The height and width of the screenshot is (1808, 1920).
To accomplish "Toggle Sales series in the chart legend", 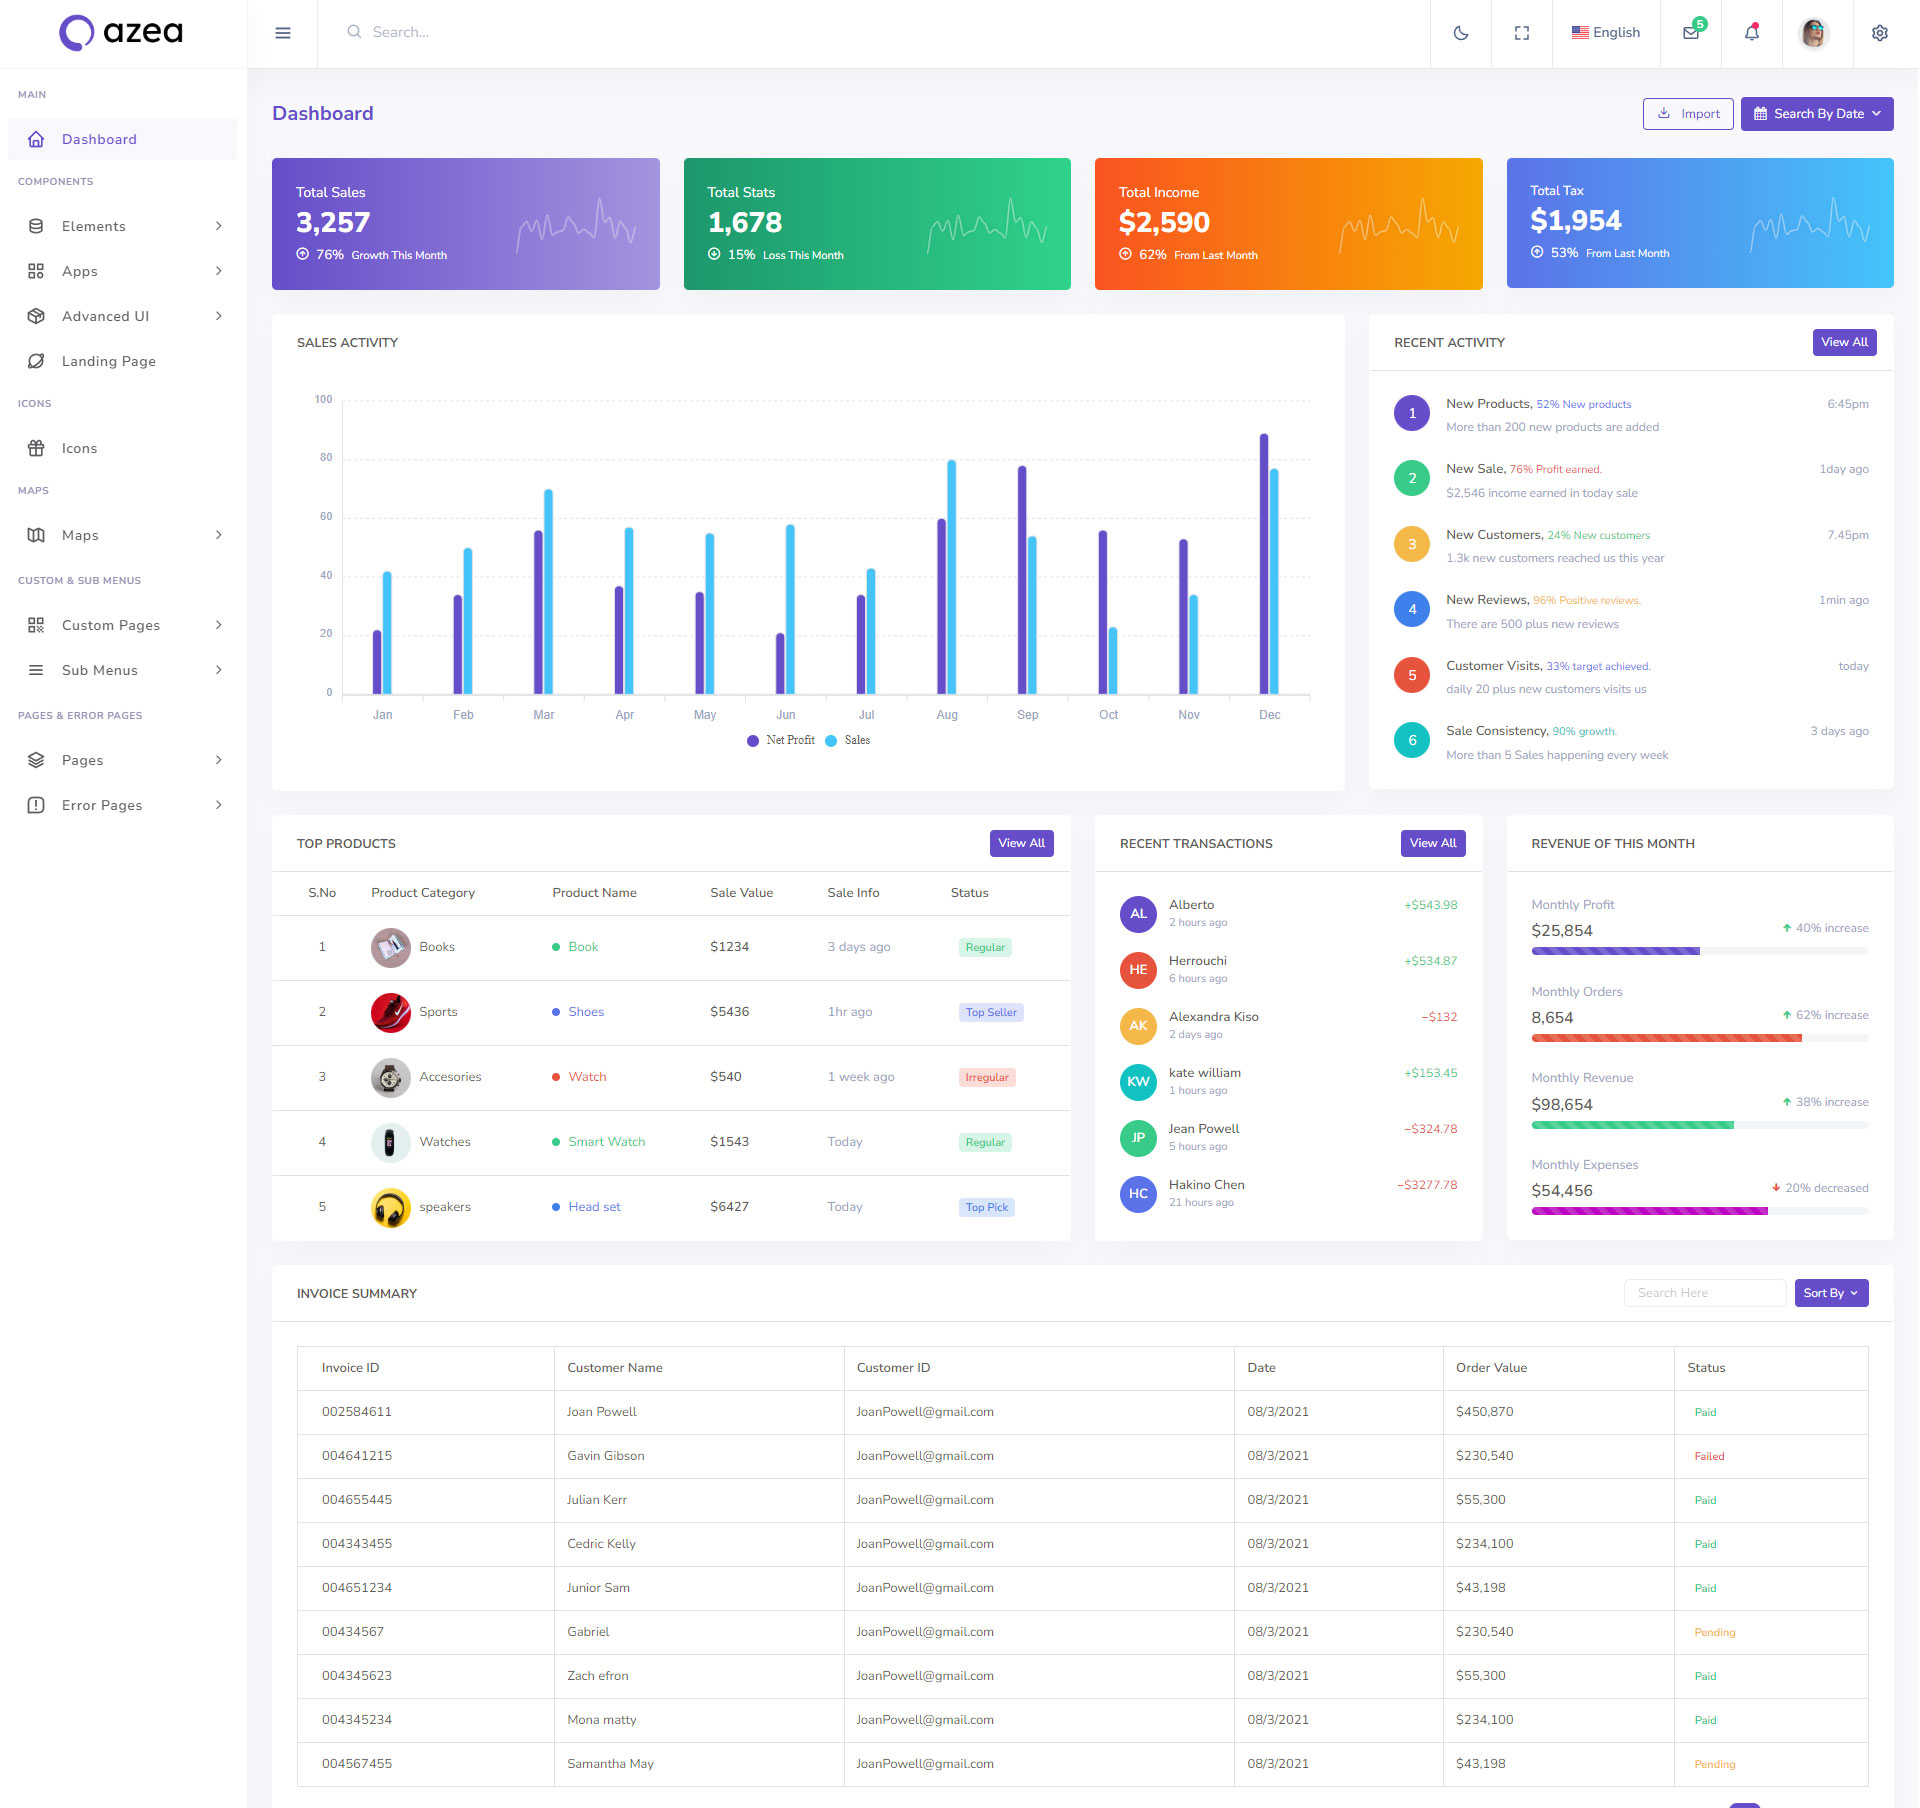I will click(x=848, y=740).
